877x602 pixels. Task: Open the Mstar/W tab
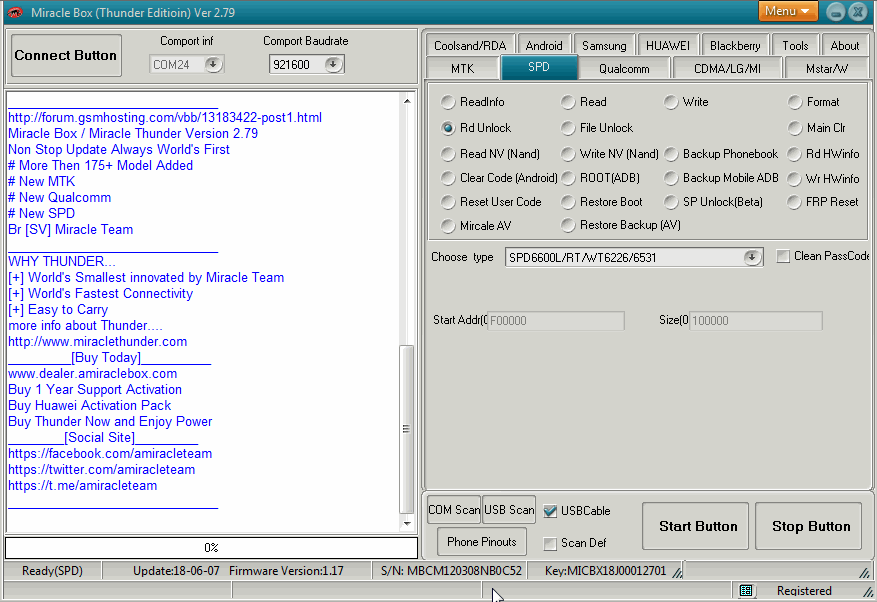point(827,68)
